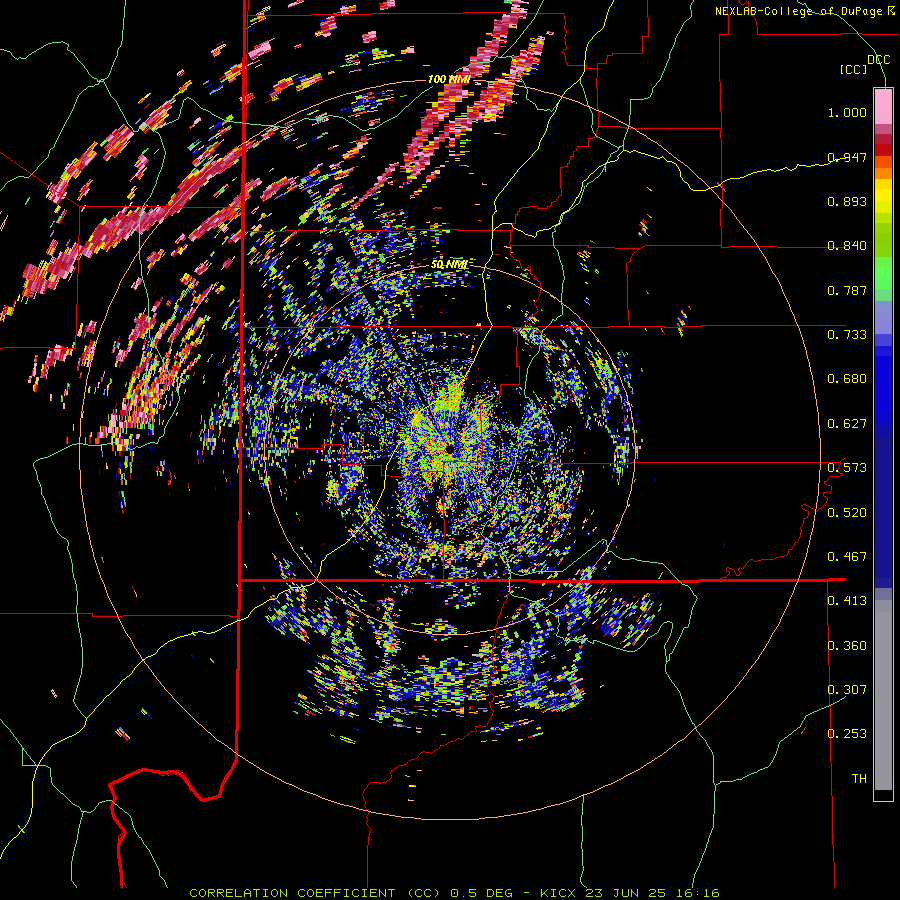Select the 0.467 scale value
The image size is (900, 900).
point(847,557)
